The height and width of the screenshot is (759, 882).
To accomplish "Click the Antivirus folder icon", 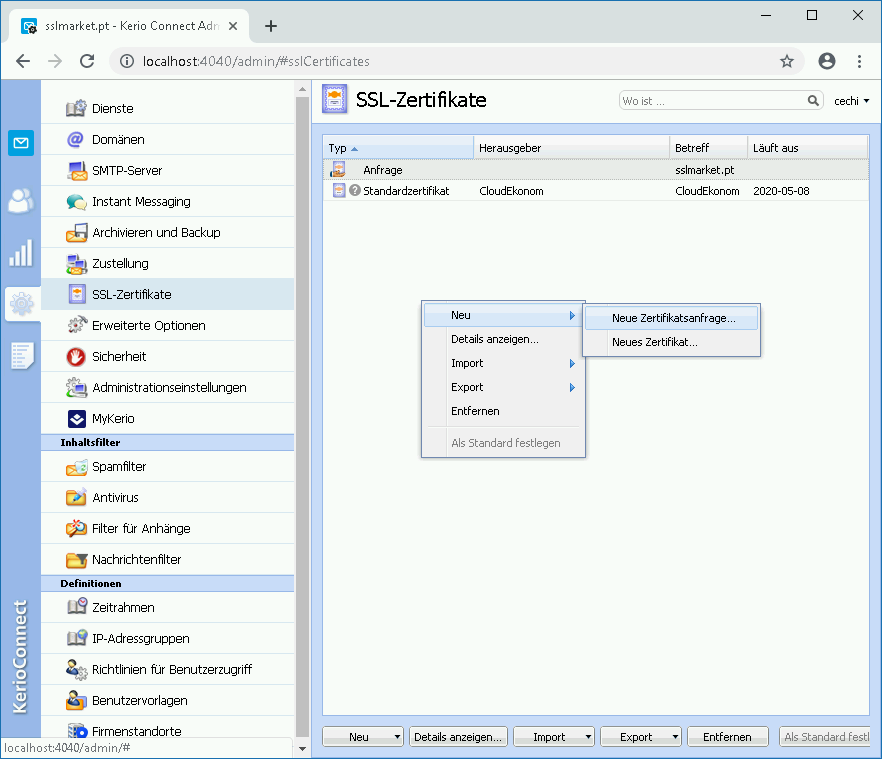I will pos(76,497).
